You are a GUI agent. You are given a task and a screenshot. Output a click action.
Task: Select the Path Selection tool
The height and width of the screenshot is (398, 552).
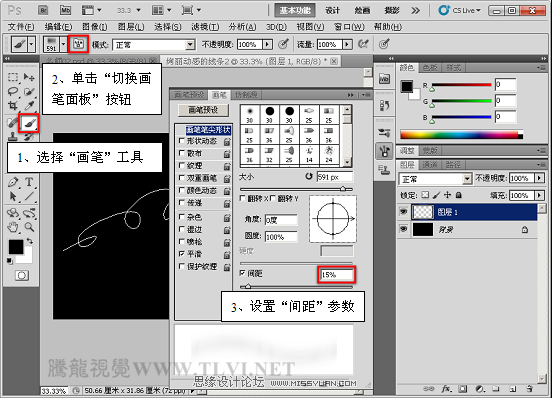13,196
